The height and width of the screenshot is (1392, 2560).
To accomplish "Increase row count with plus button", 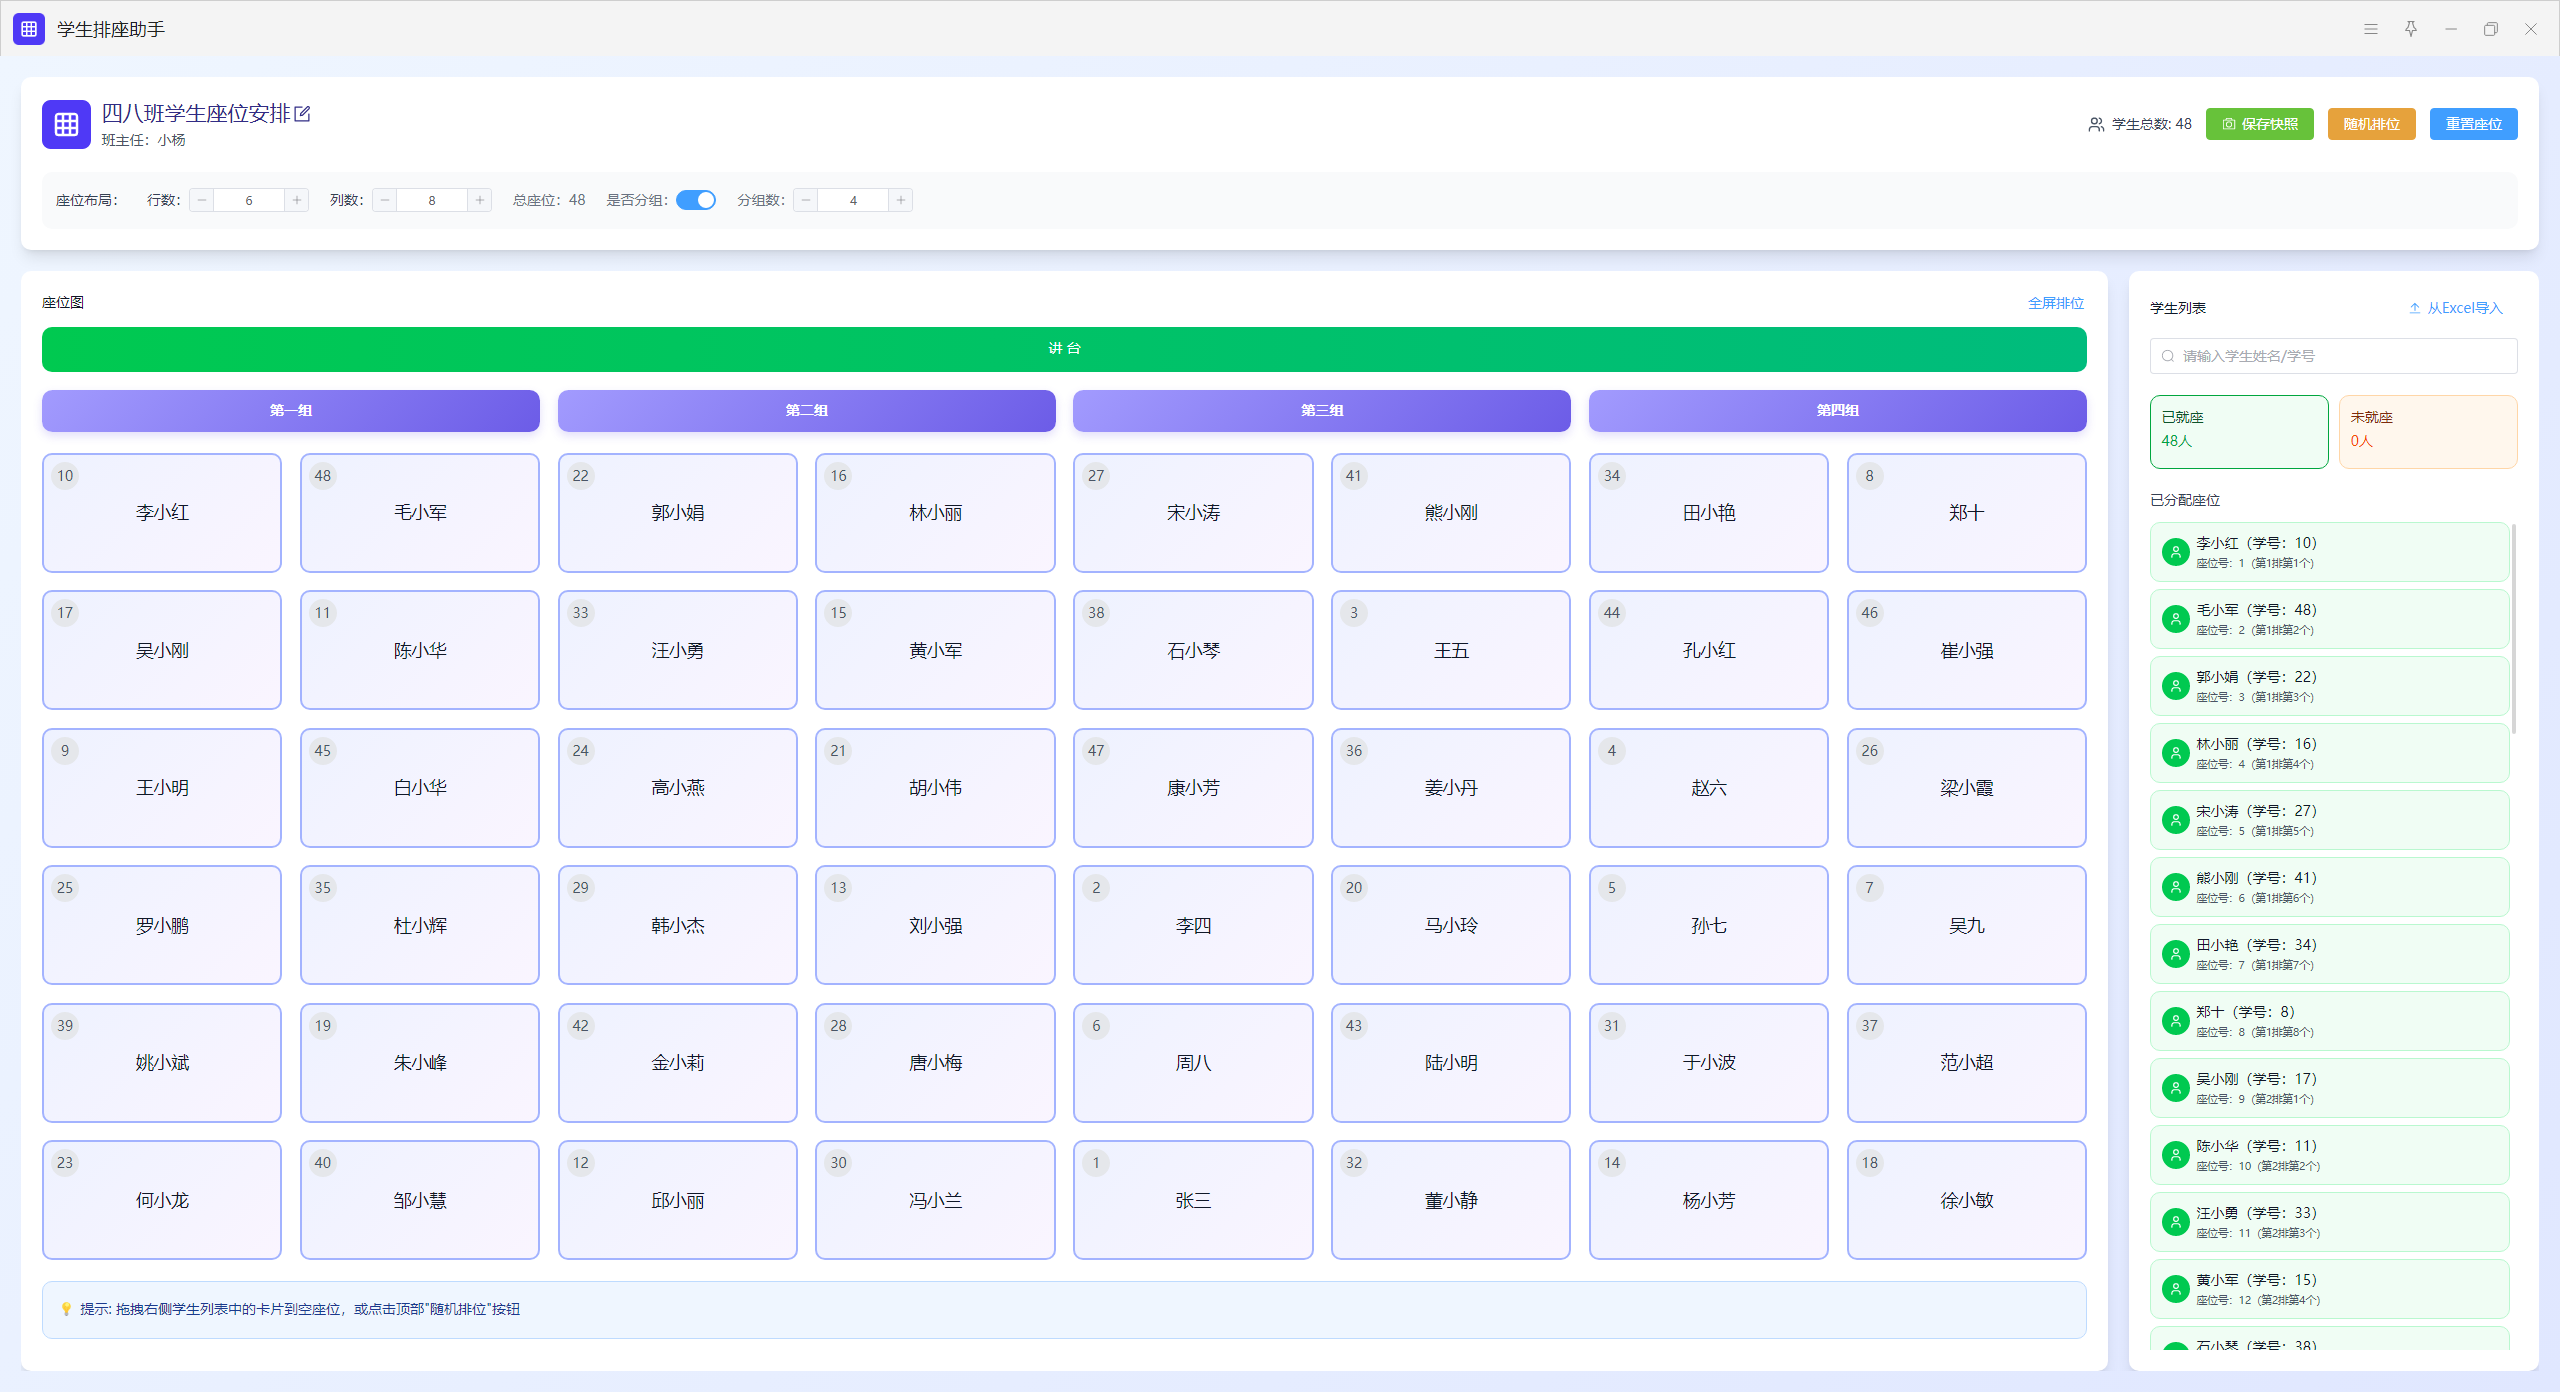I will 297,200.
